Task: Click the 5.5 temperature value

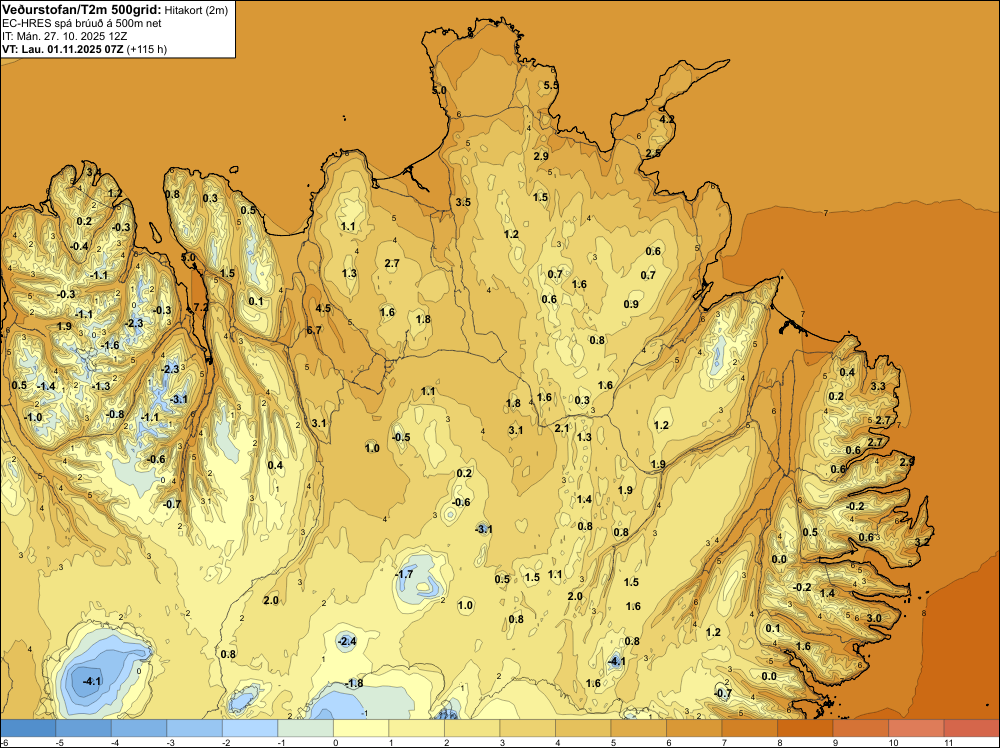Action: tap(551, 85)
